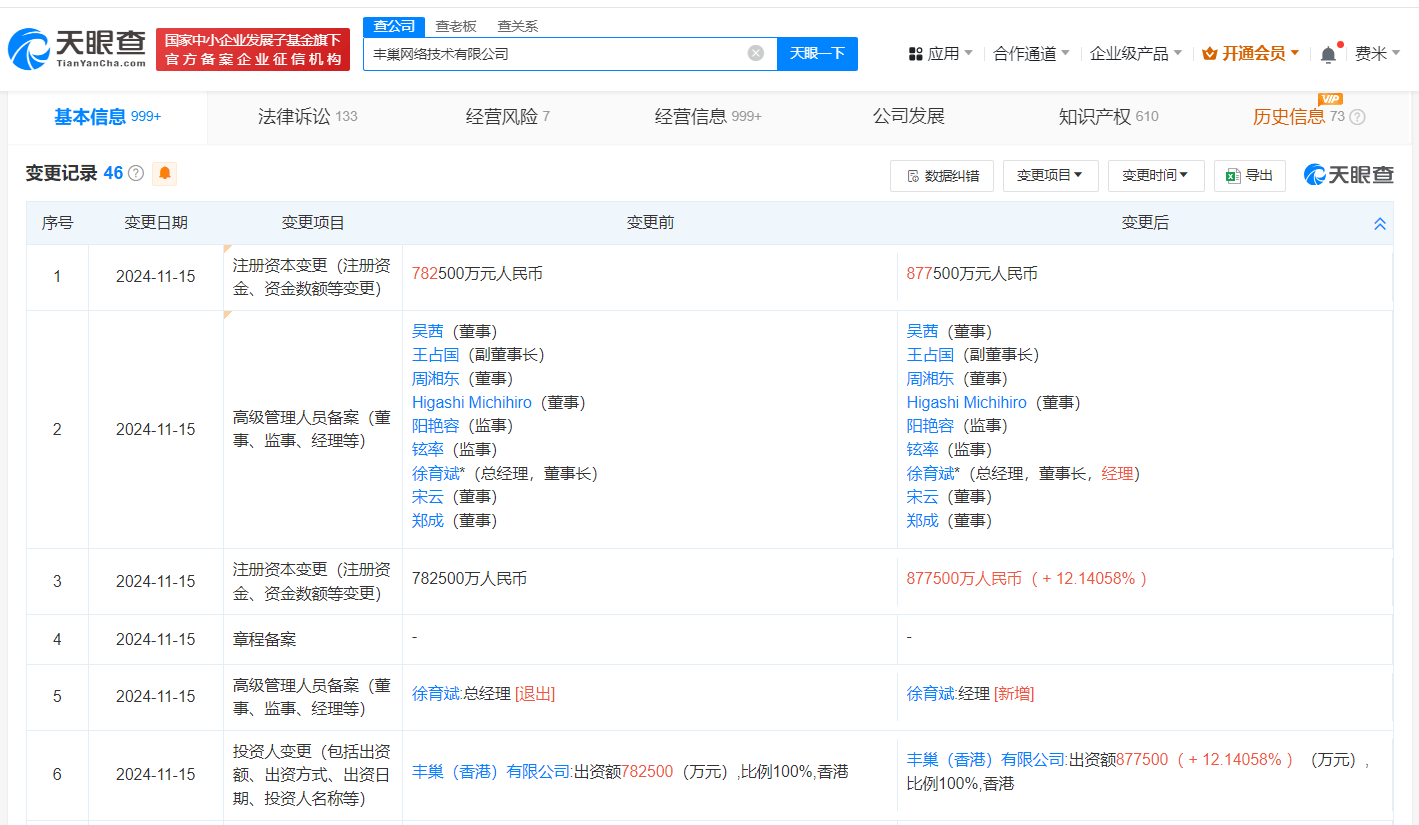Click the help icon beside 历史信息 73
1419x825 pixels.
(1357, 117)
